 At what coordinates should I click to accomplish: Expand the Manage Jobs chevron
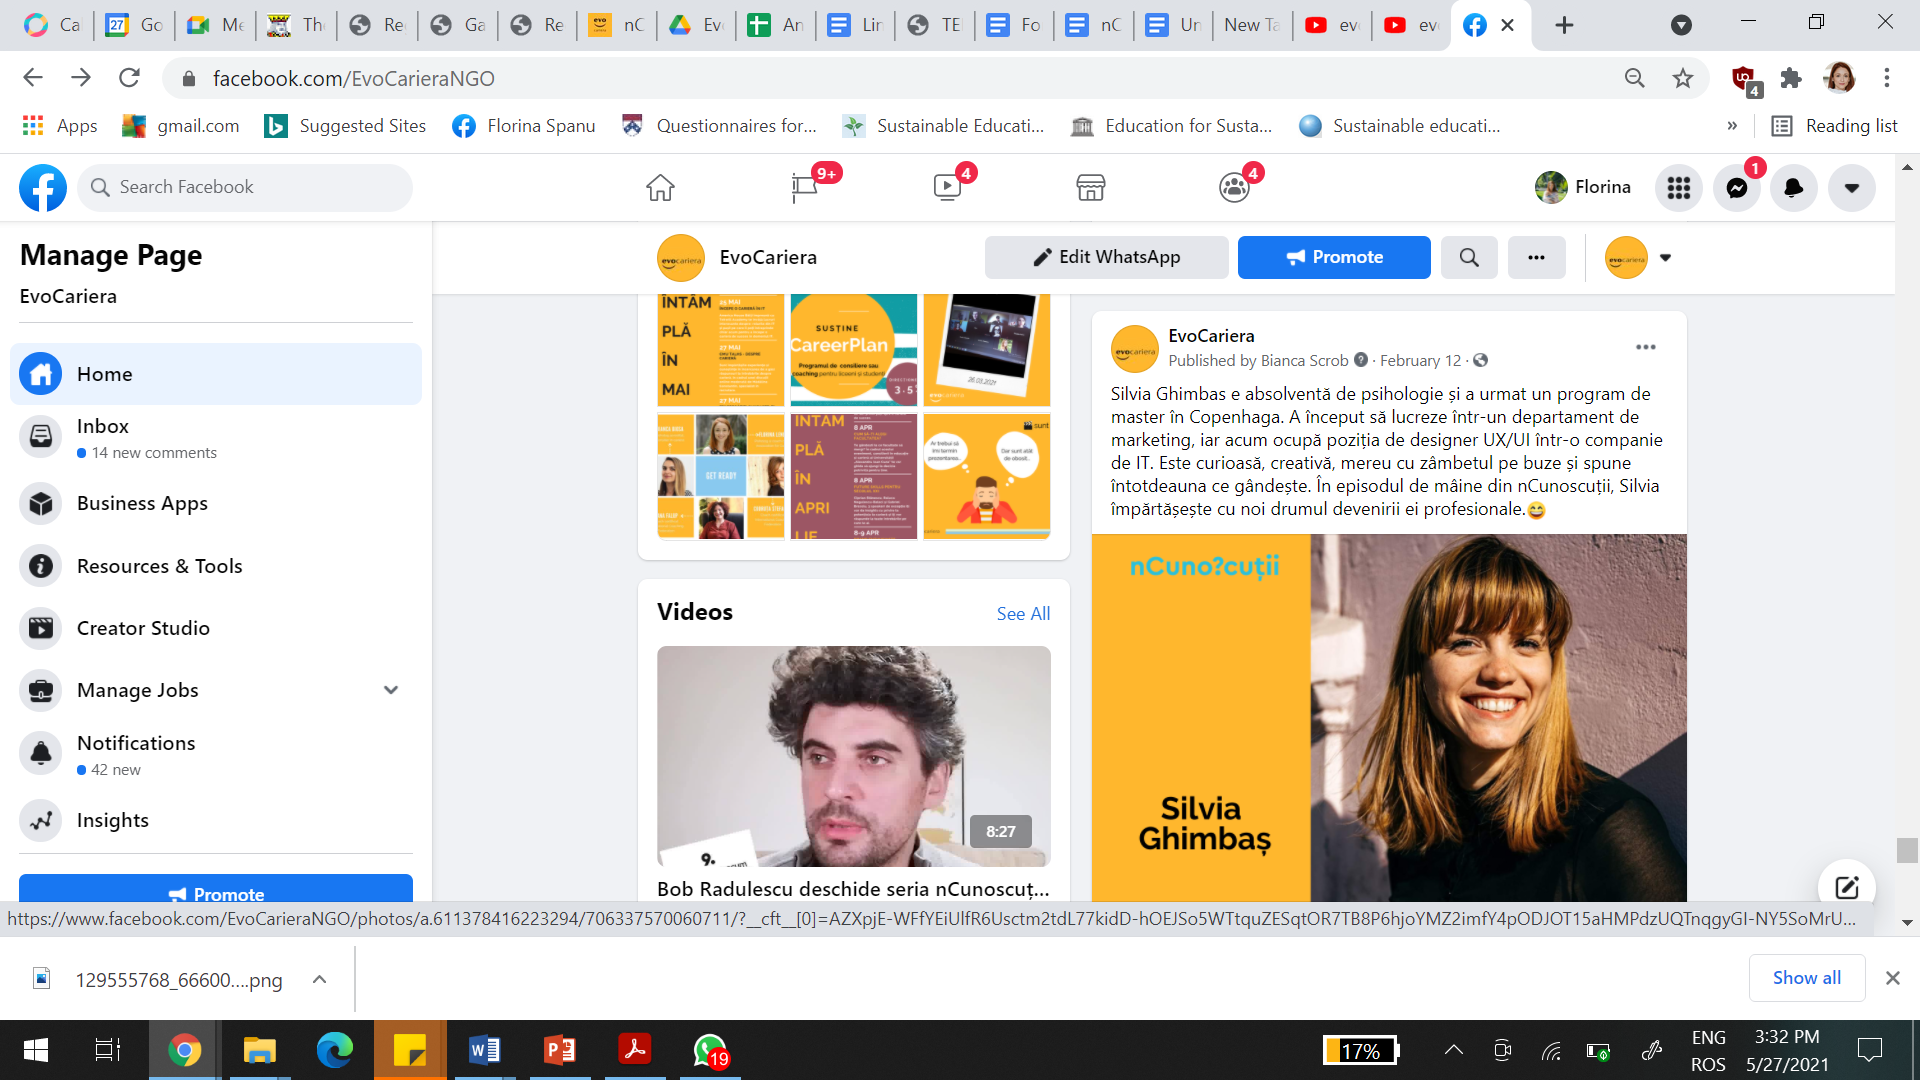(x=391, y=690)
